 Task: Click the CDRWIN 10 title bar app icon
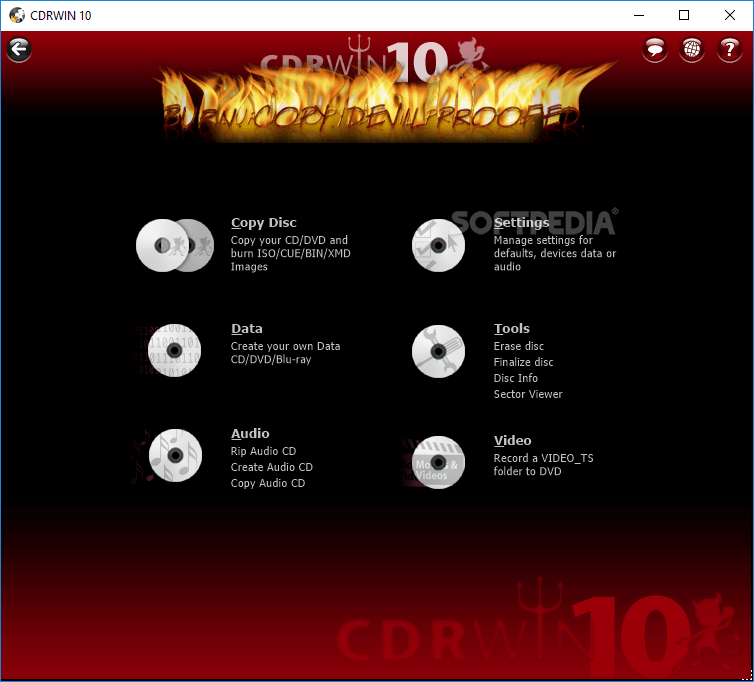pos(17,15)
